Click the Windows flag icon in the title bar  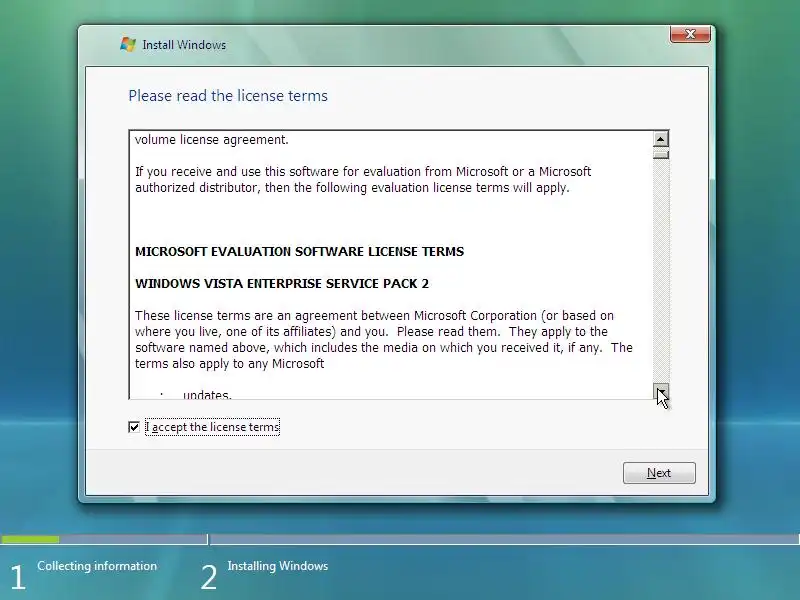click(128, 44)
